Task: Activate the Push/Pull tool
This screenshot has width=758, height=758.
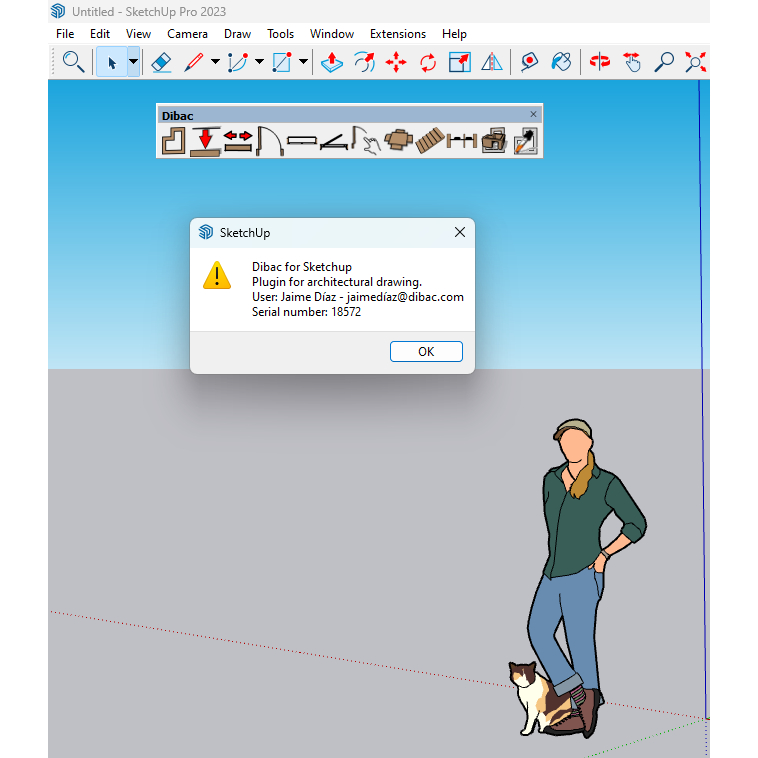Action: point(331,62)
